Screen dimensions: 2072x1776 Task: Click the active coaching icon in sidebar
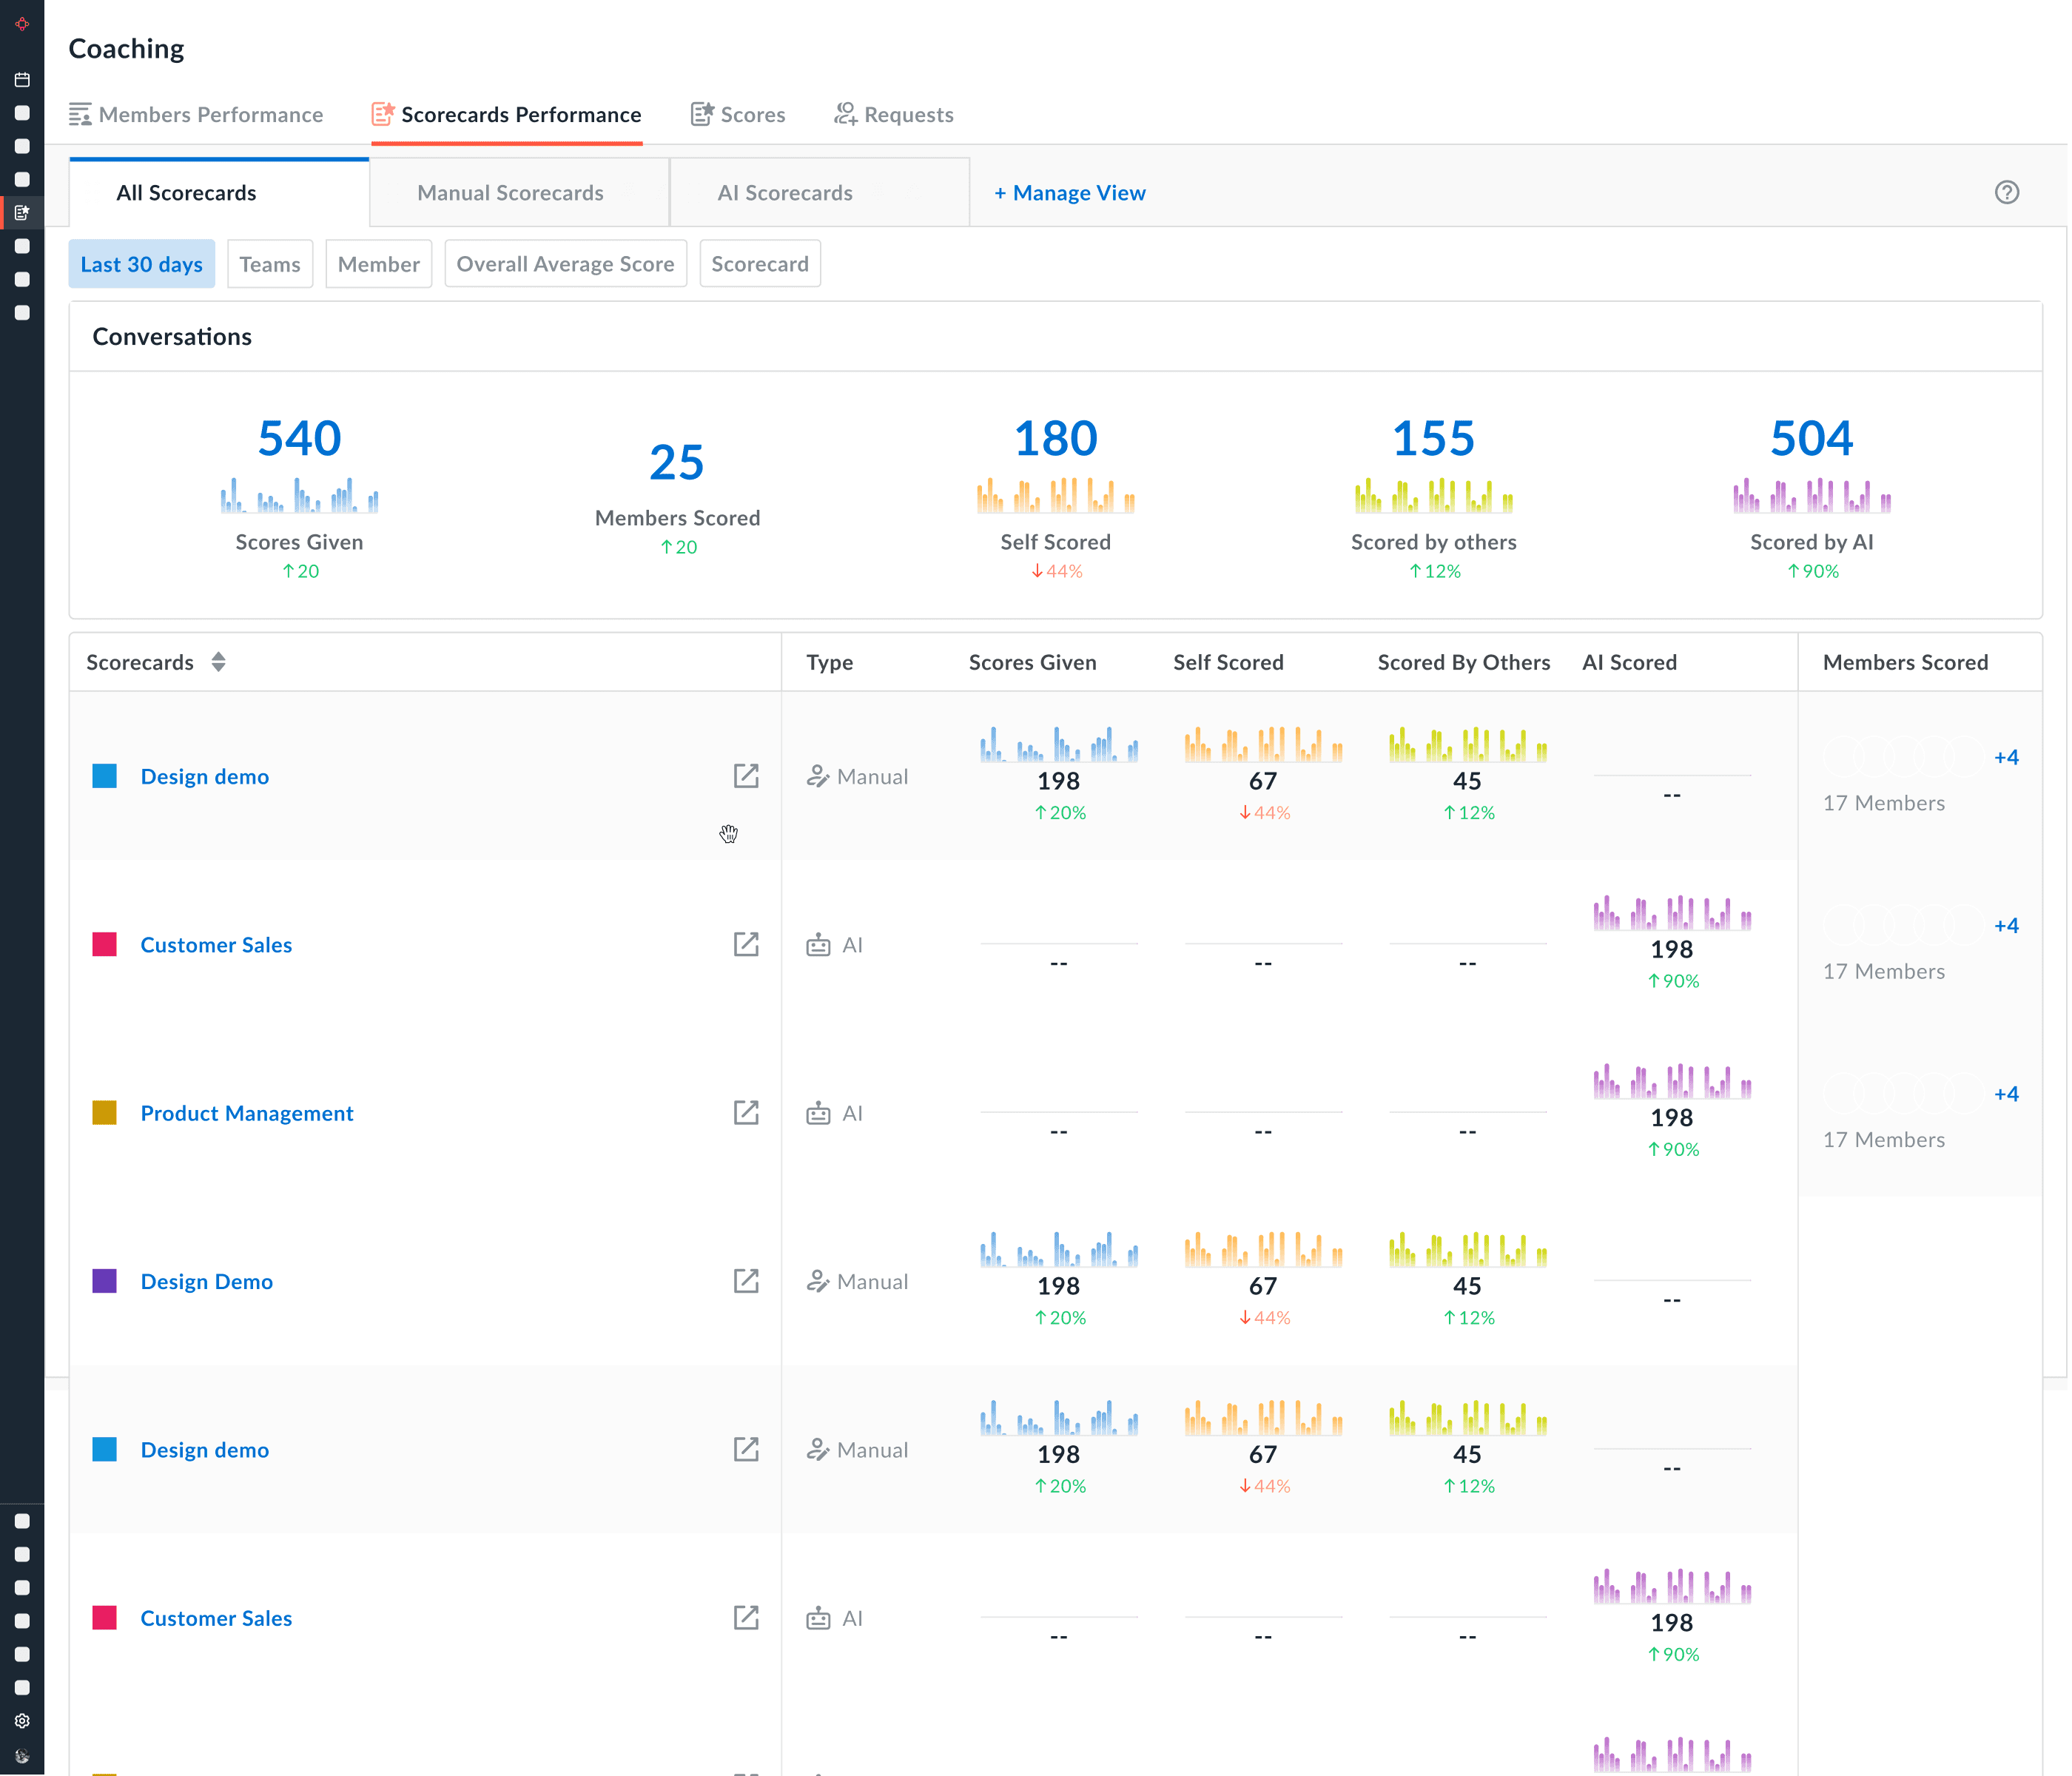coord(22,213)
